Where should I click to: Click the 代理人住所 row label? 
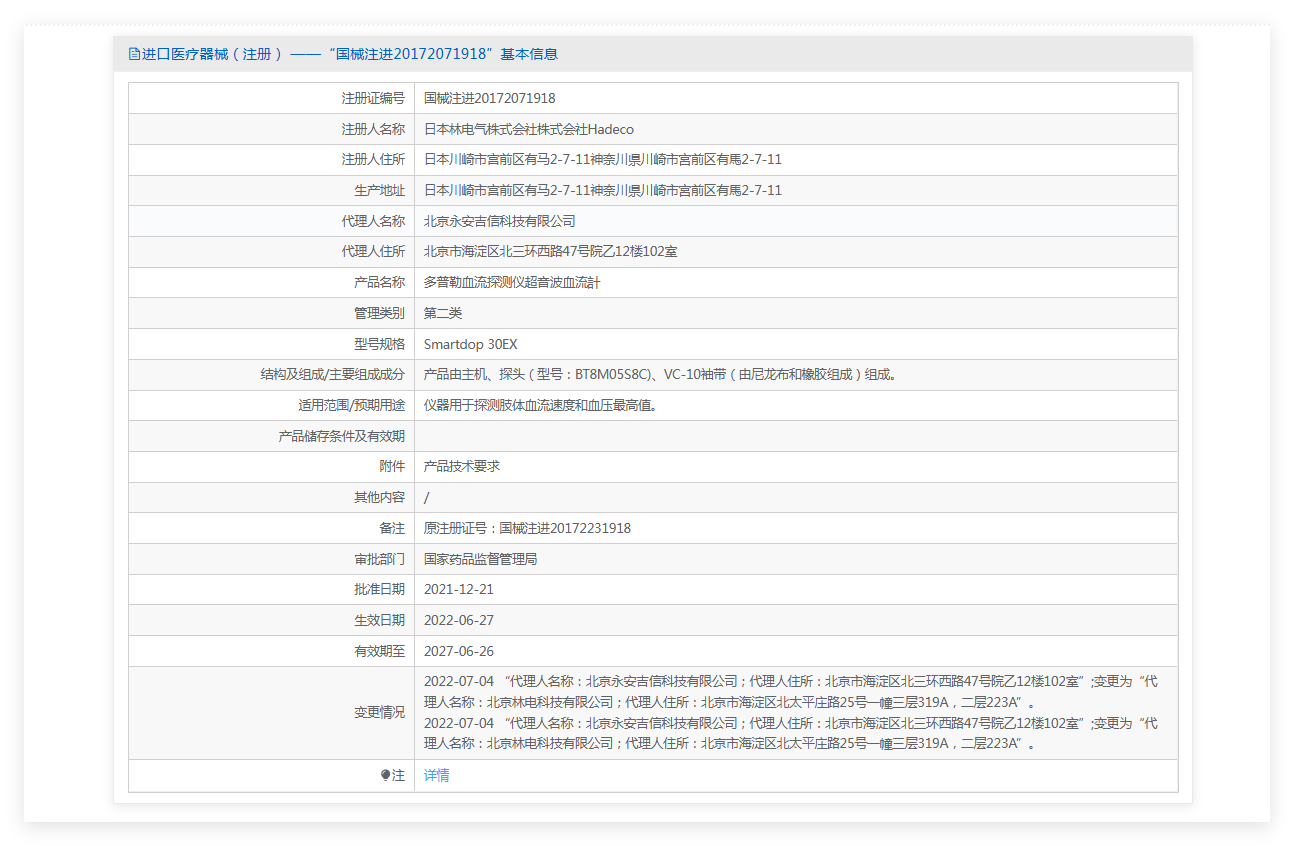coord(373,252)
